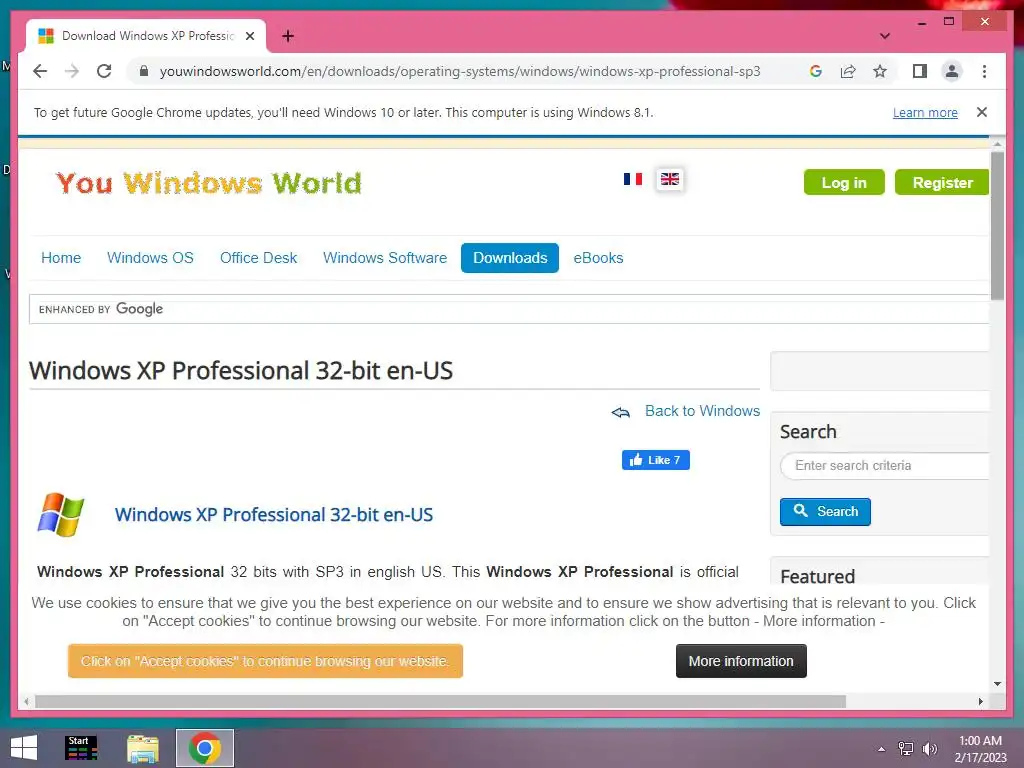The width and height of the screenshot is (1024, 768).
Task: Expand the tab search chevron
Action: [x=885, y=36]
